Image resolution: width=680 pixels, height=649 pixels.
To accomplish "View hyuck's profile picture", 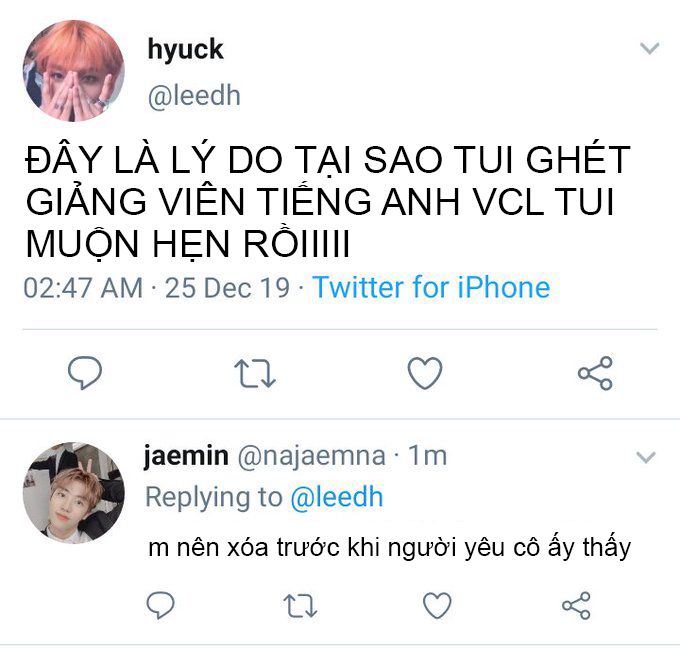I will (74, 71).
